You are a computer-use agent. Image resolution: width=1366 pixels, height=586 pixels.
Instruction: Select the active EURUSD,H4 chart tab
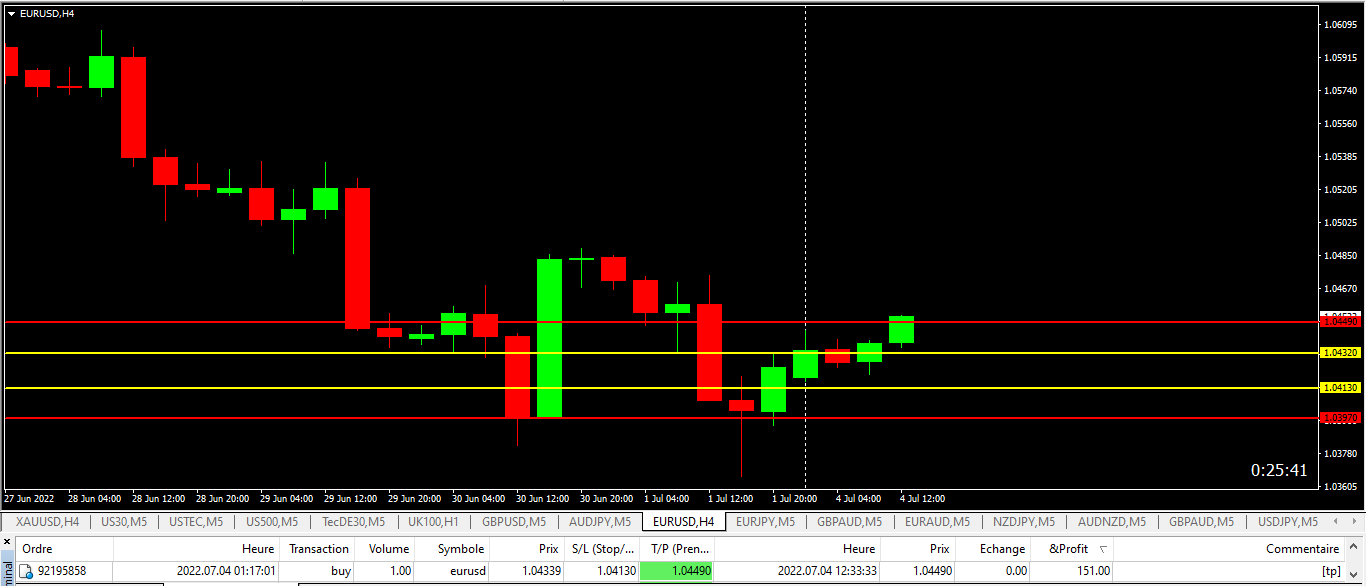tap(683, 522)
